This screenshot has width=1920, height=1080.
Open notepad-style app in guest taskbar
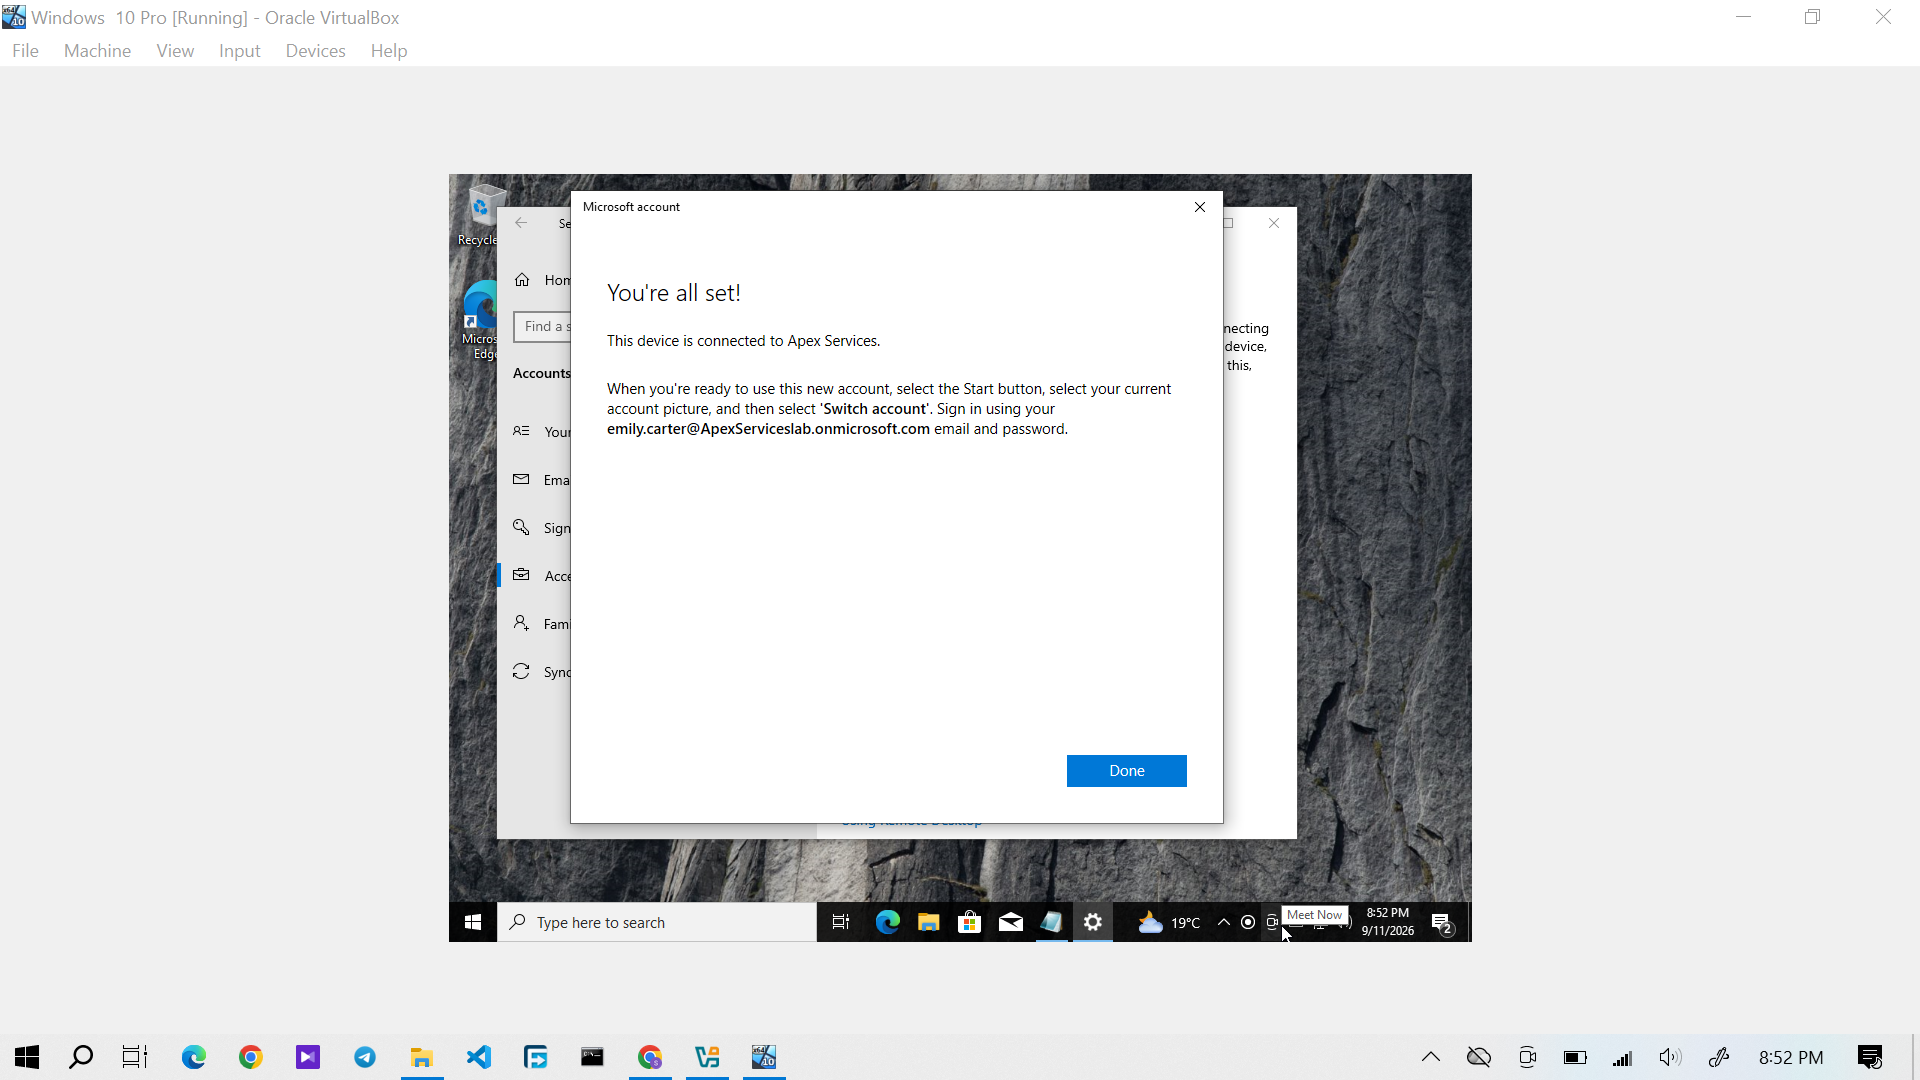tap(1051, 922)
